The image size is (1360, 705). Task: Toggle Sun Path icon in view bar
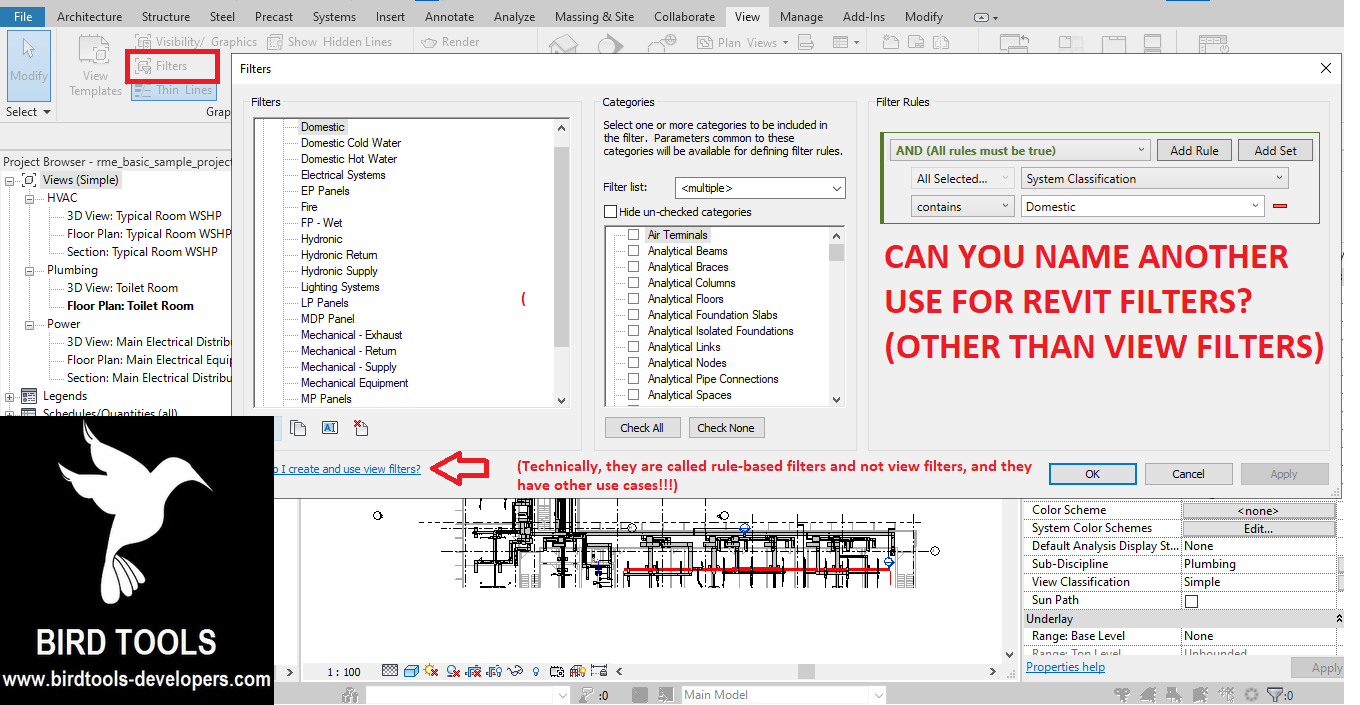(x=431, y=670)
